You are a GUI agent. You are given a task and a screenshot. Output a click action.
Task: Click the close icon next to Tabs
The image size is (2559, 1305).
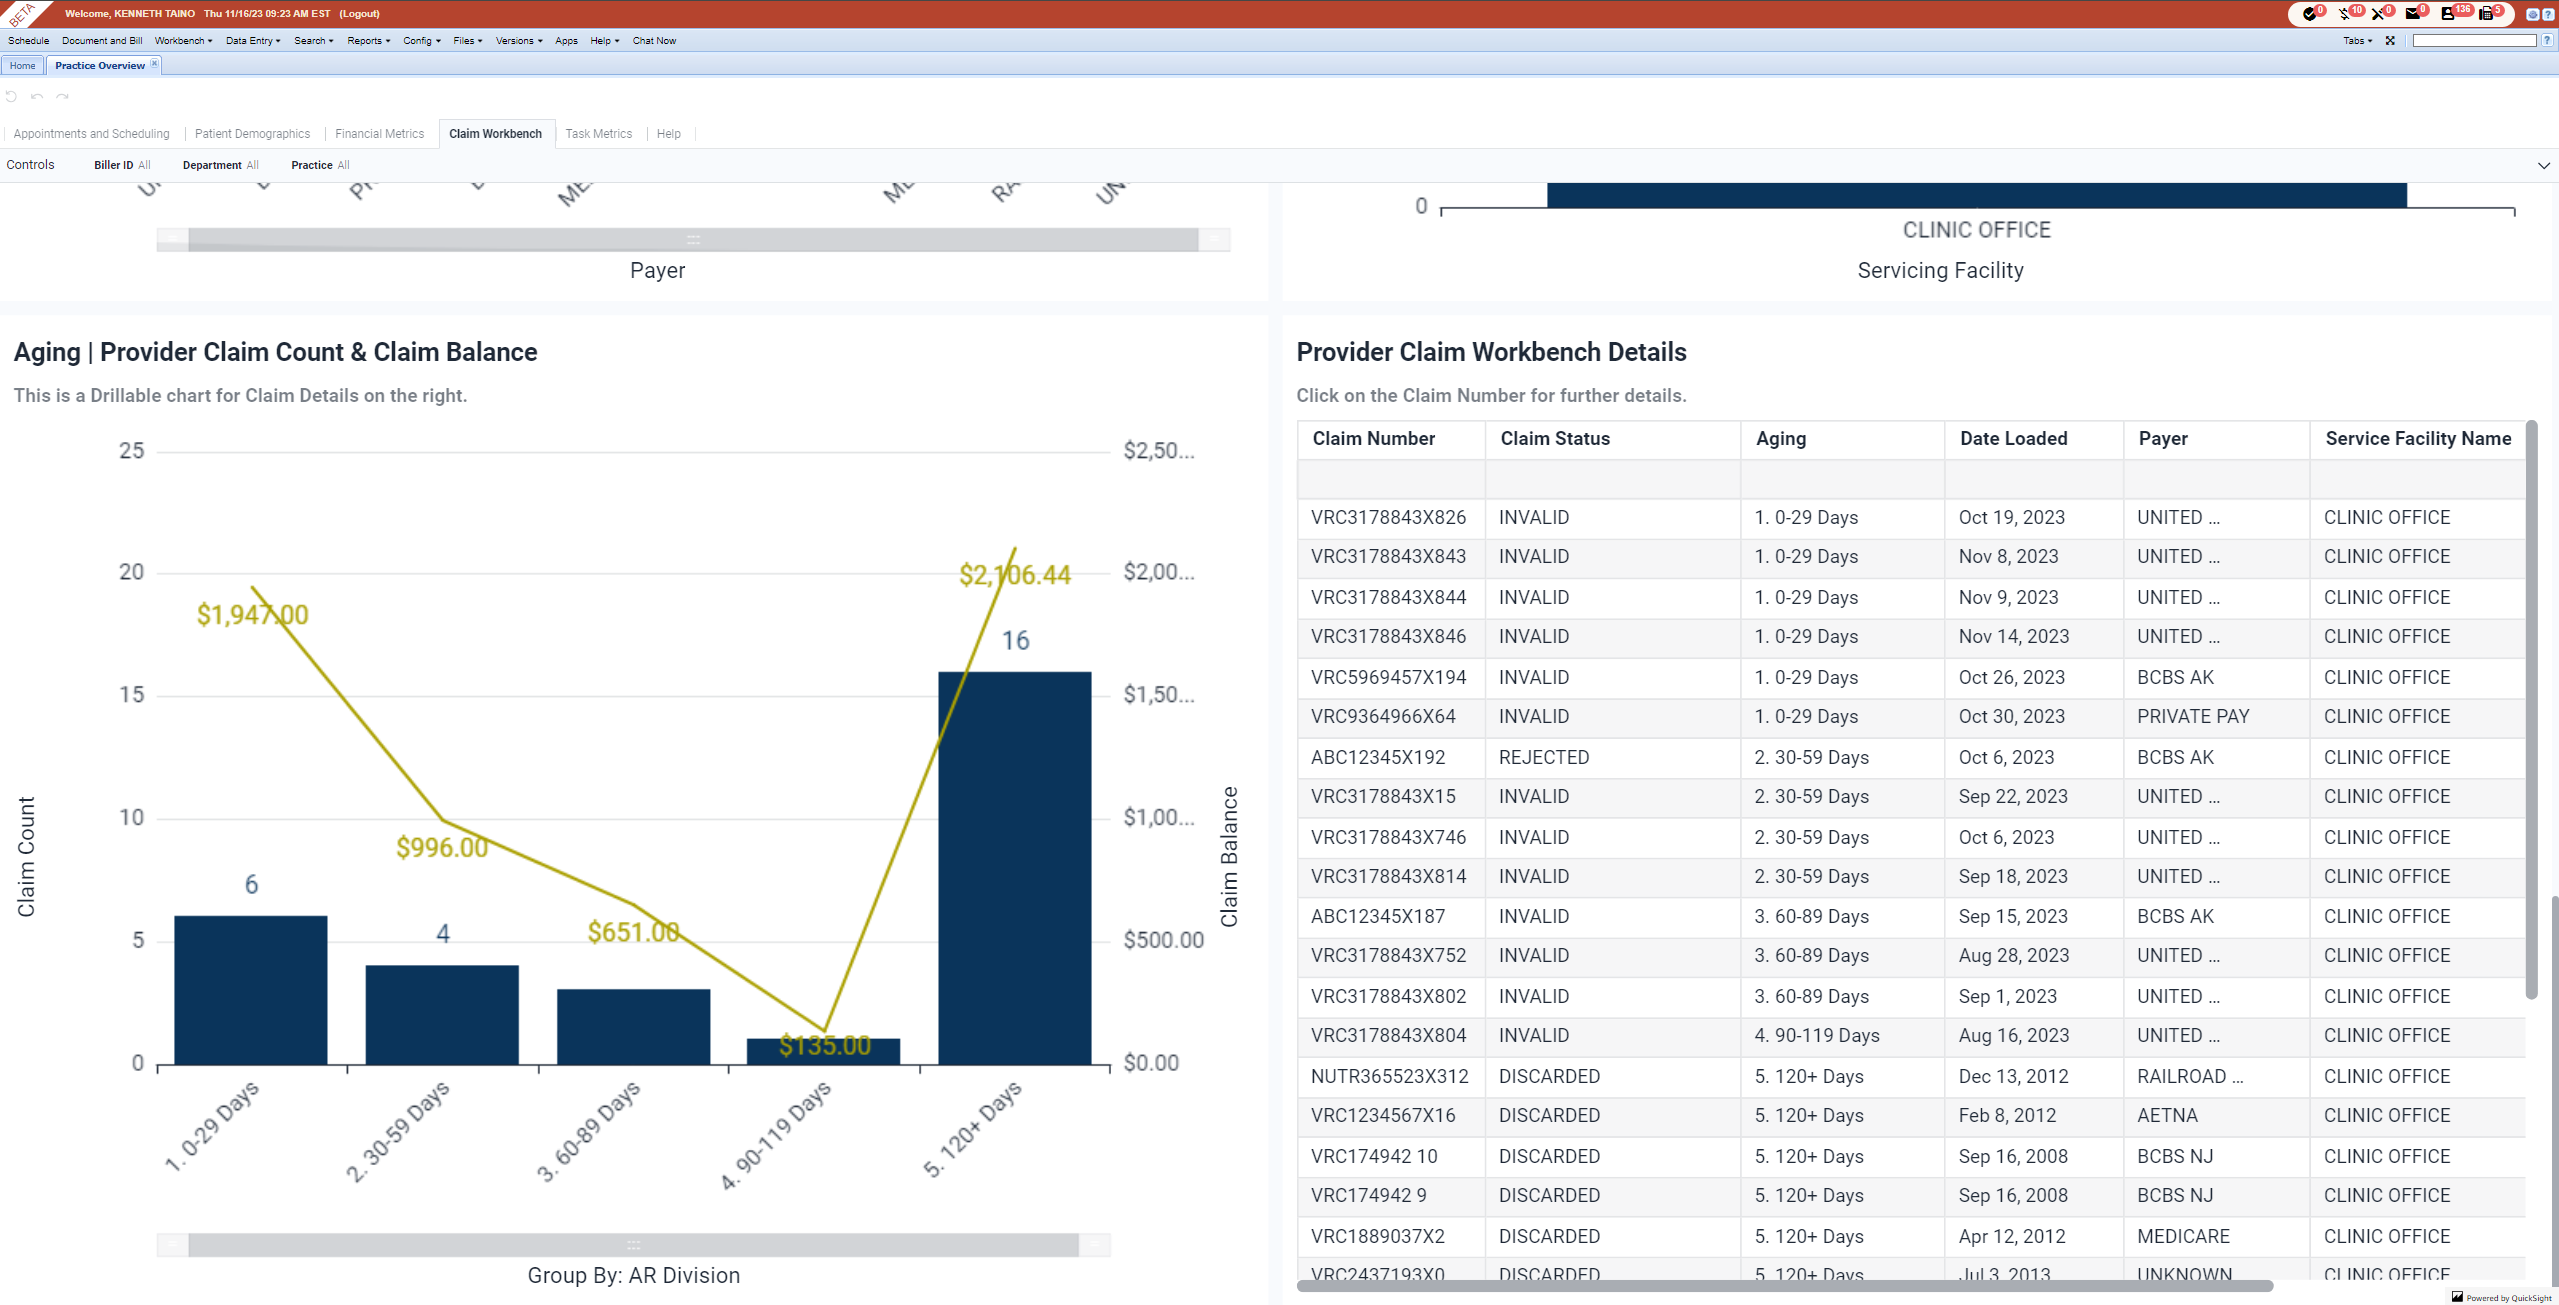pyautogui.click(x=2391, y=40)
